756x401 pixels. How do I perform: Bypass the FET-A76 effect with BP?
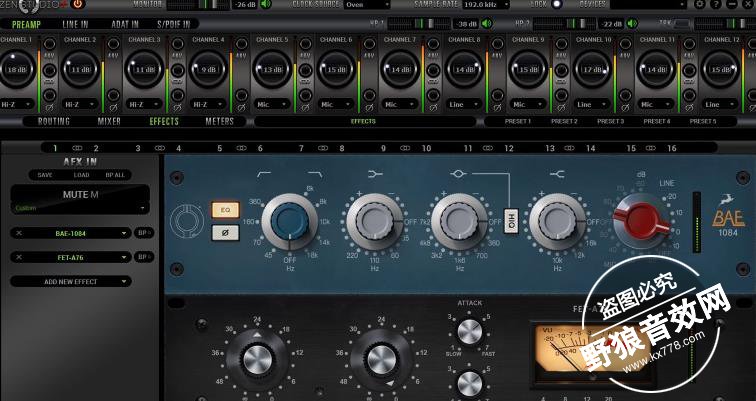144,257
